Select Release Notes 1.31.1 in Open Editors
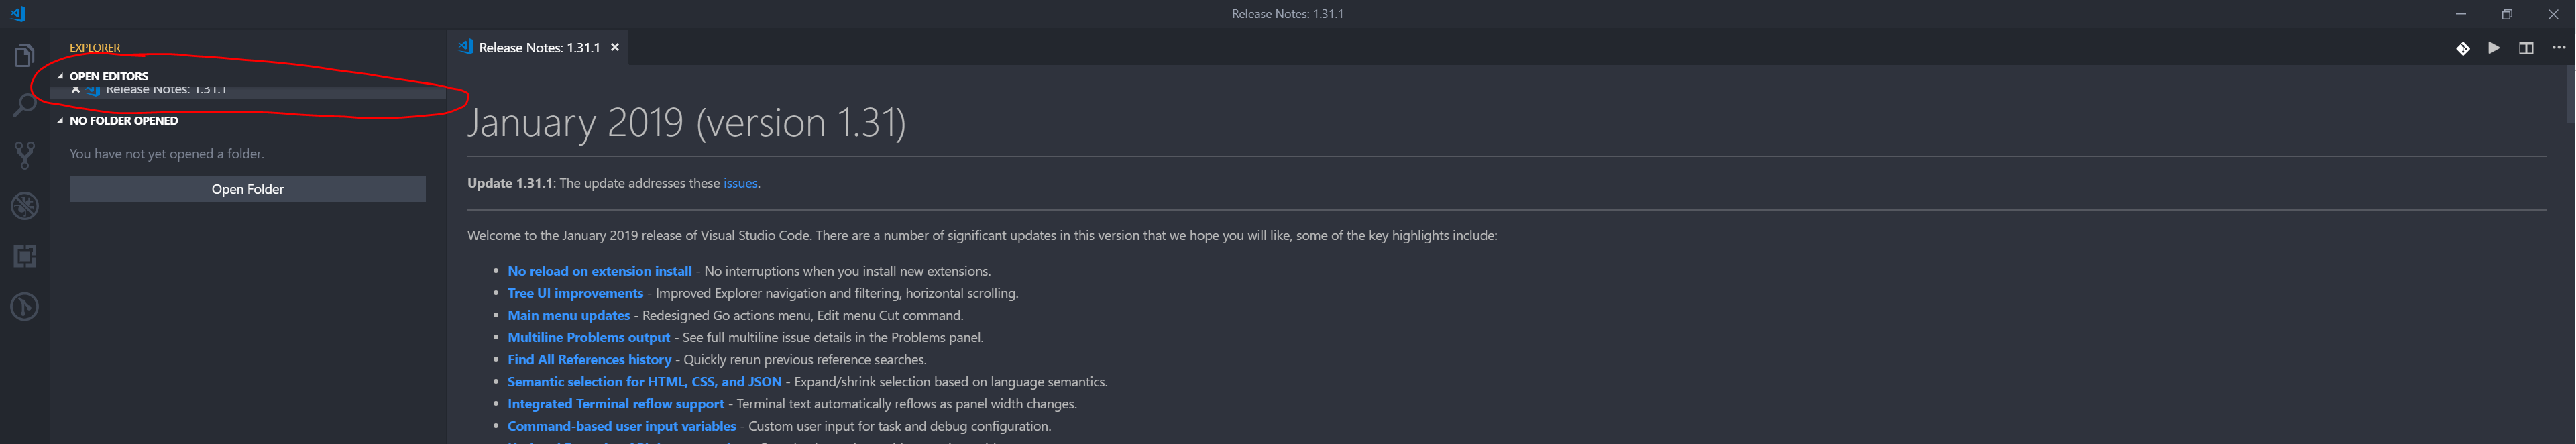This screenshot has width=2576, height=444. [168, 88]
